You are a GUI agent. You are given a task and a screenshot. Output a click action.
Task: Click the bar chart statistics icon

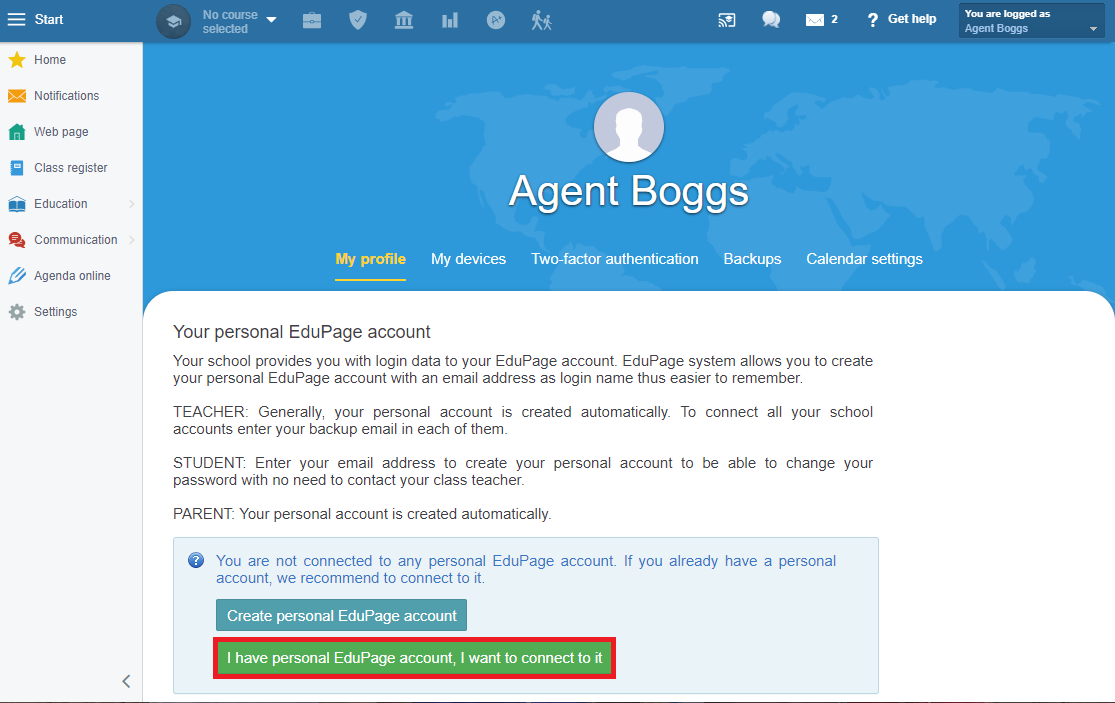point(449,21)
